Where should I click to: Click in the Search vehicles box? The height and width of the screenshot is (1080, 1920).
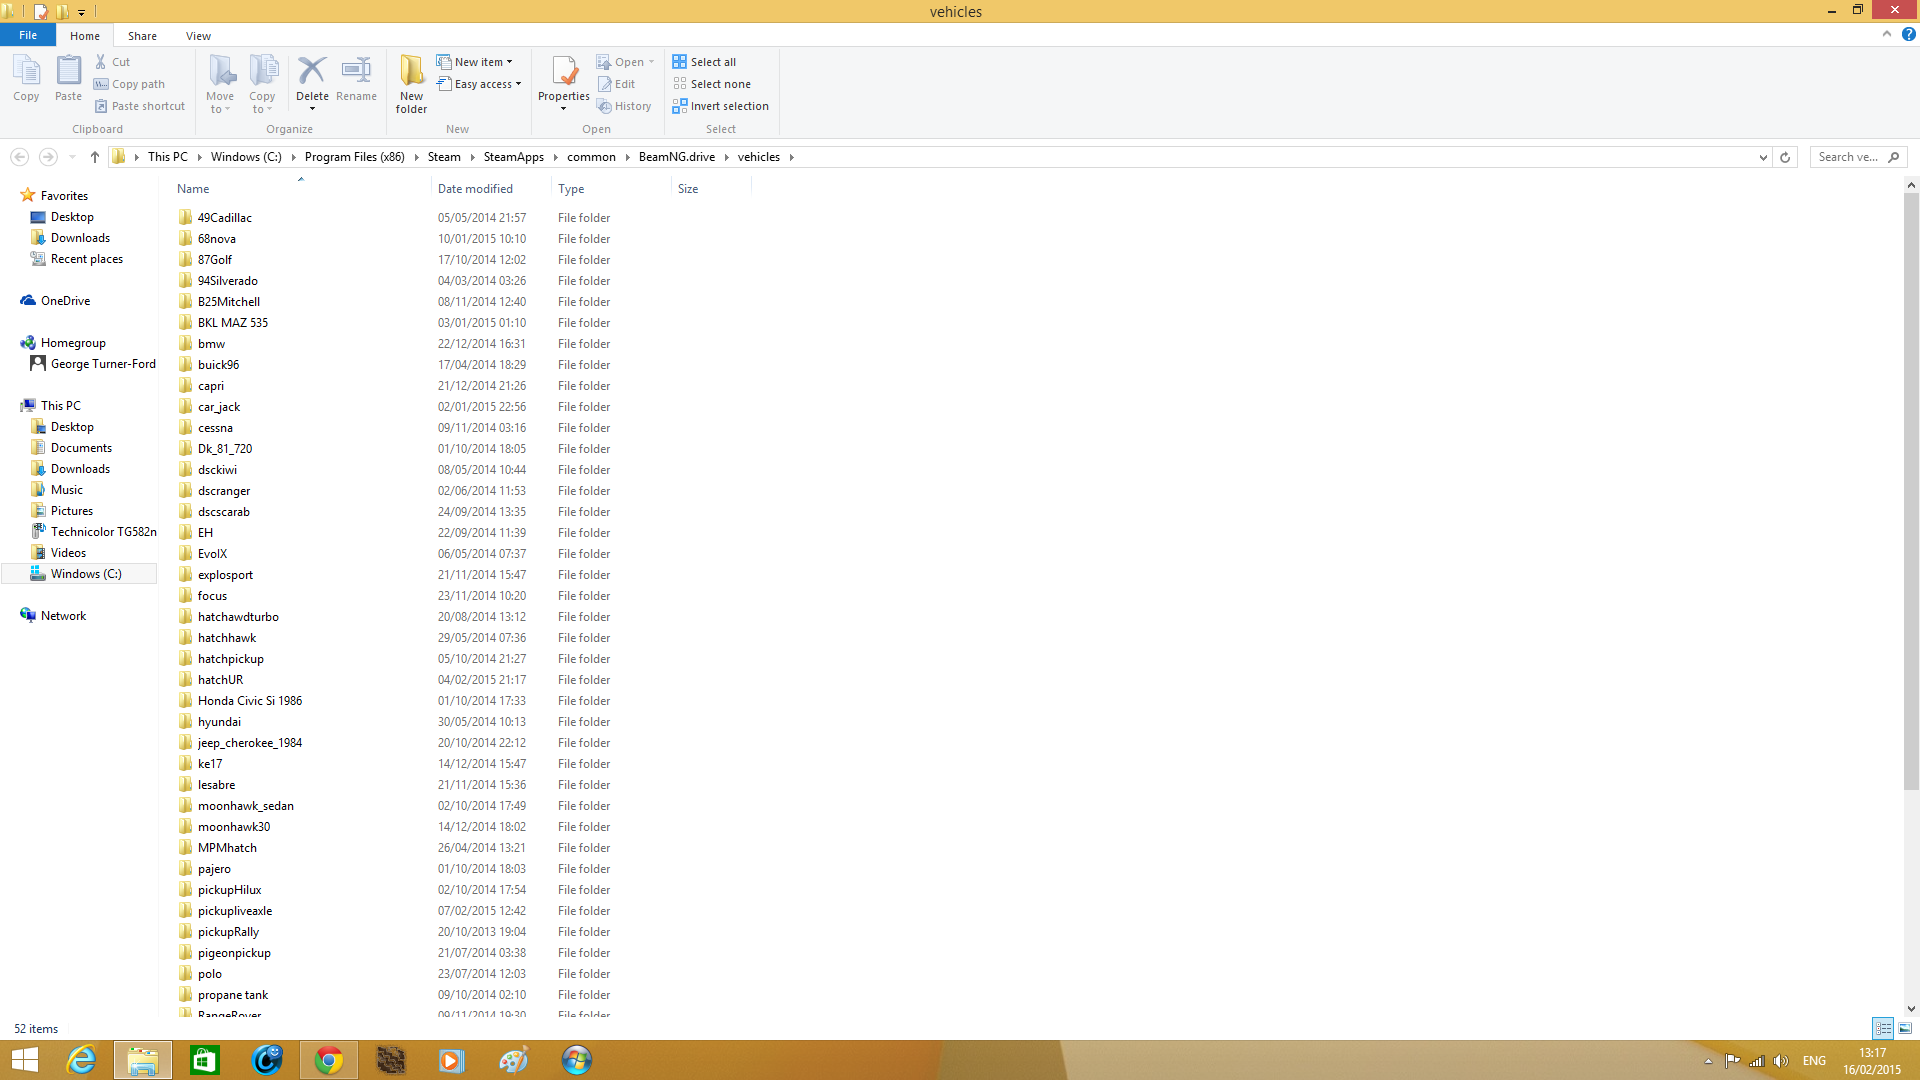tap(1858, 157)
